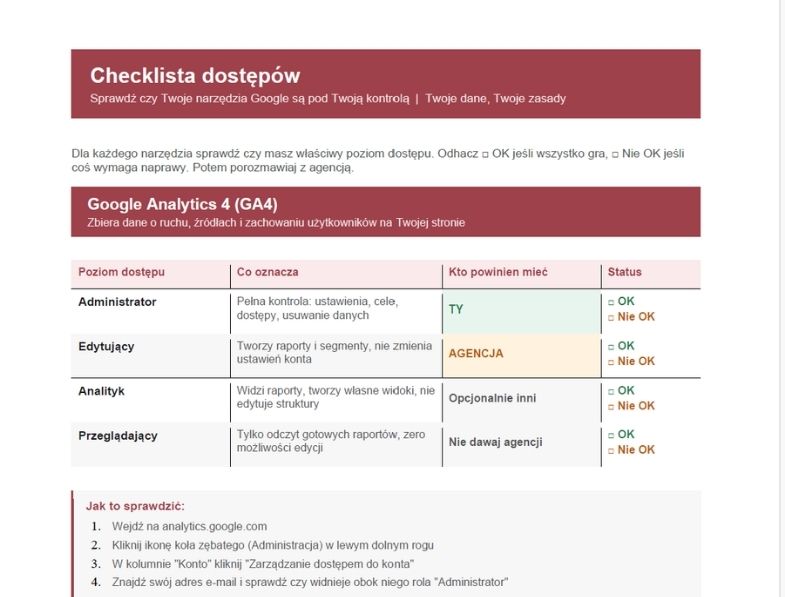Screen dimensions: 785x597
Task: Click step 3 about 'Zarządzanie dostępem do konta'
Action: click(263, 564)
